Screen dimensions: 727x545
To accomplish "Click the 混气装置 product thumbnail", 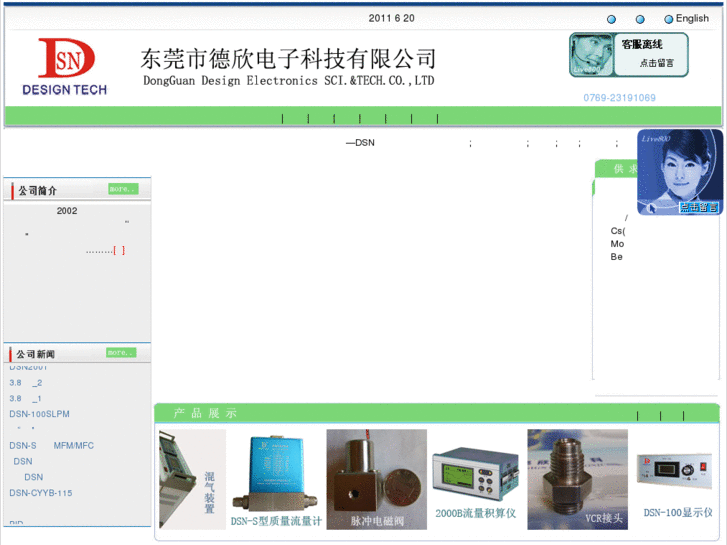I will click(192, 479).
